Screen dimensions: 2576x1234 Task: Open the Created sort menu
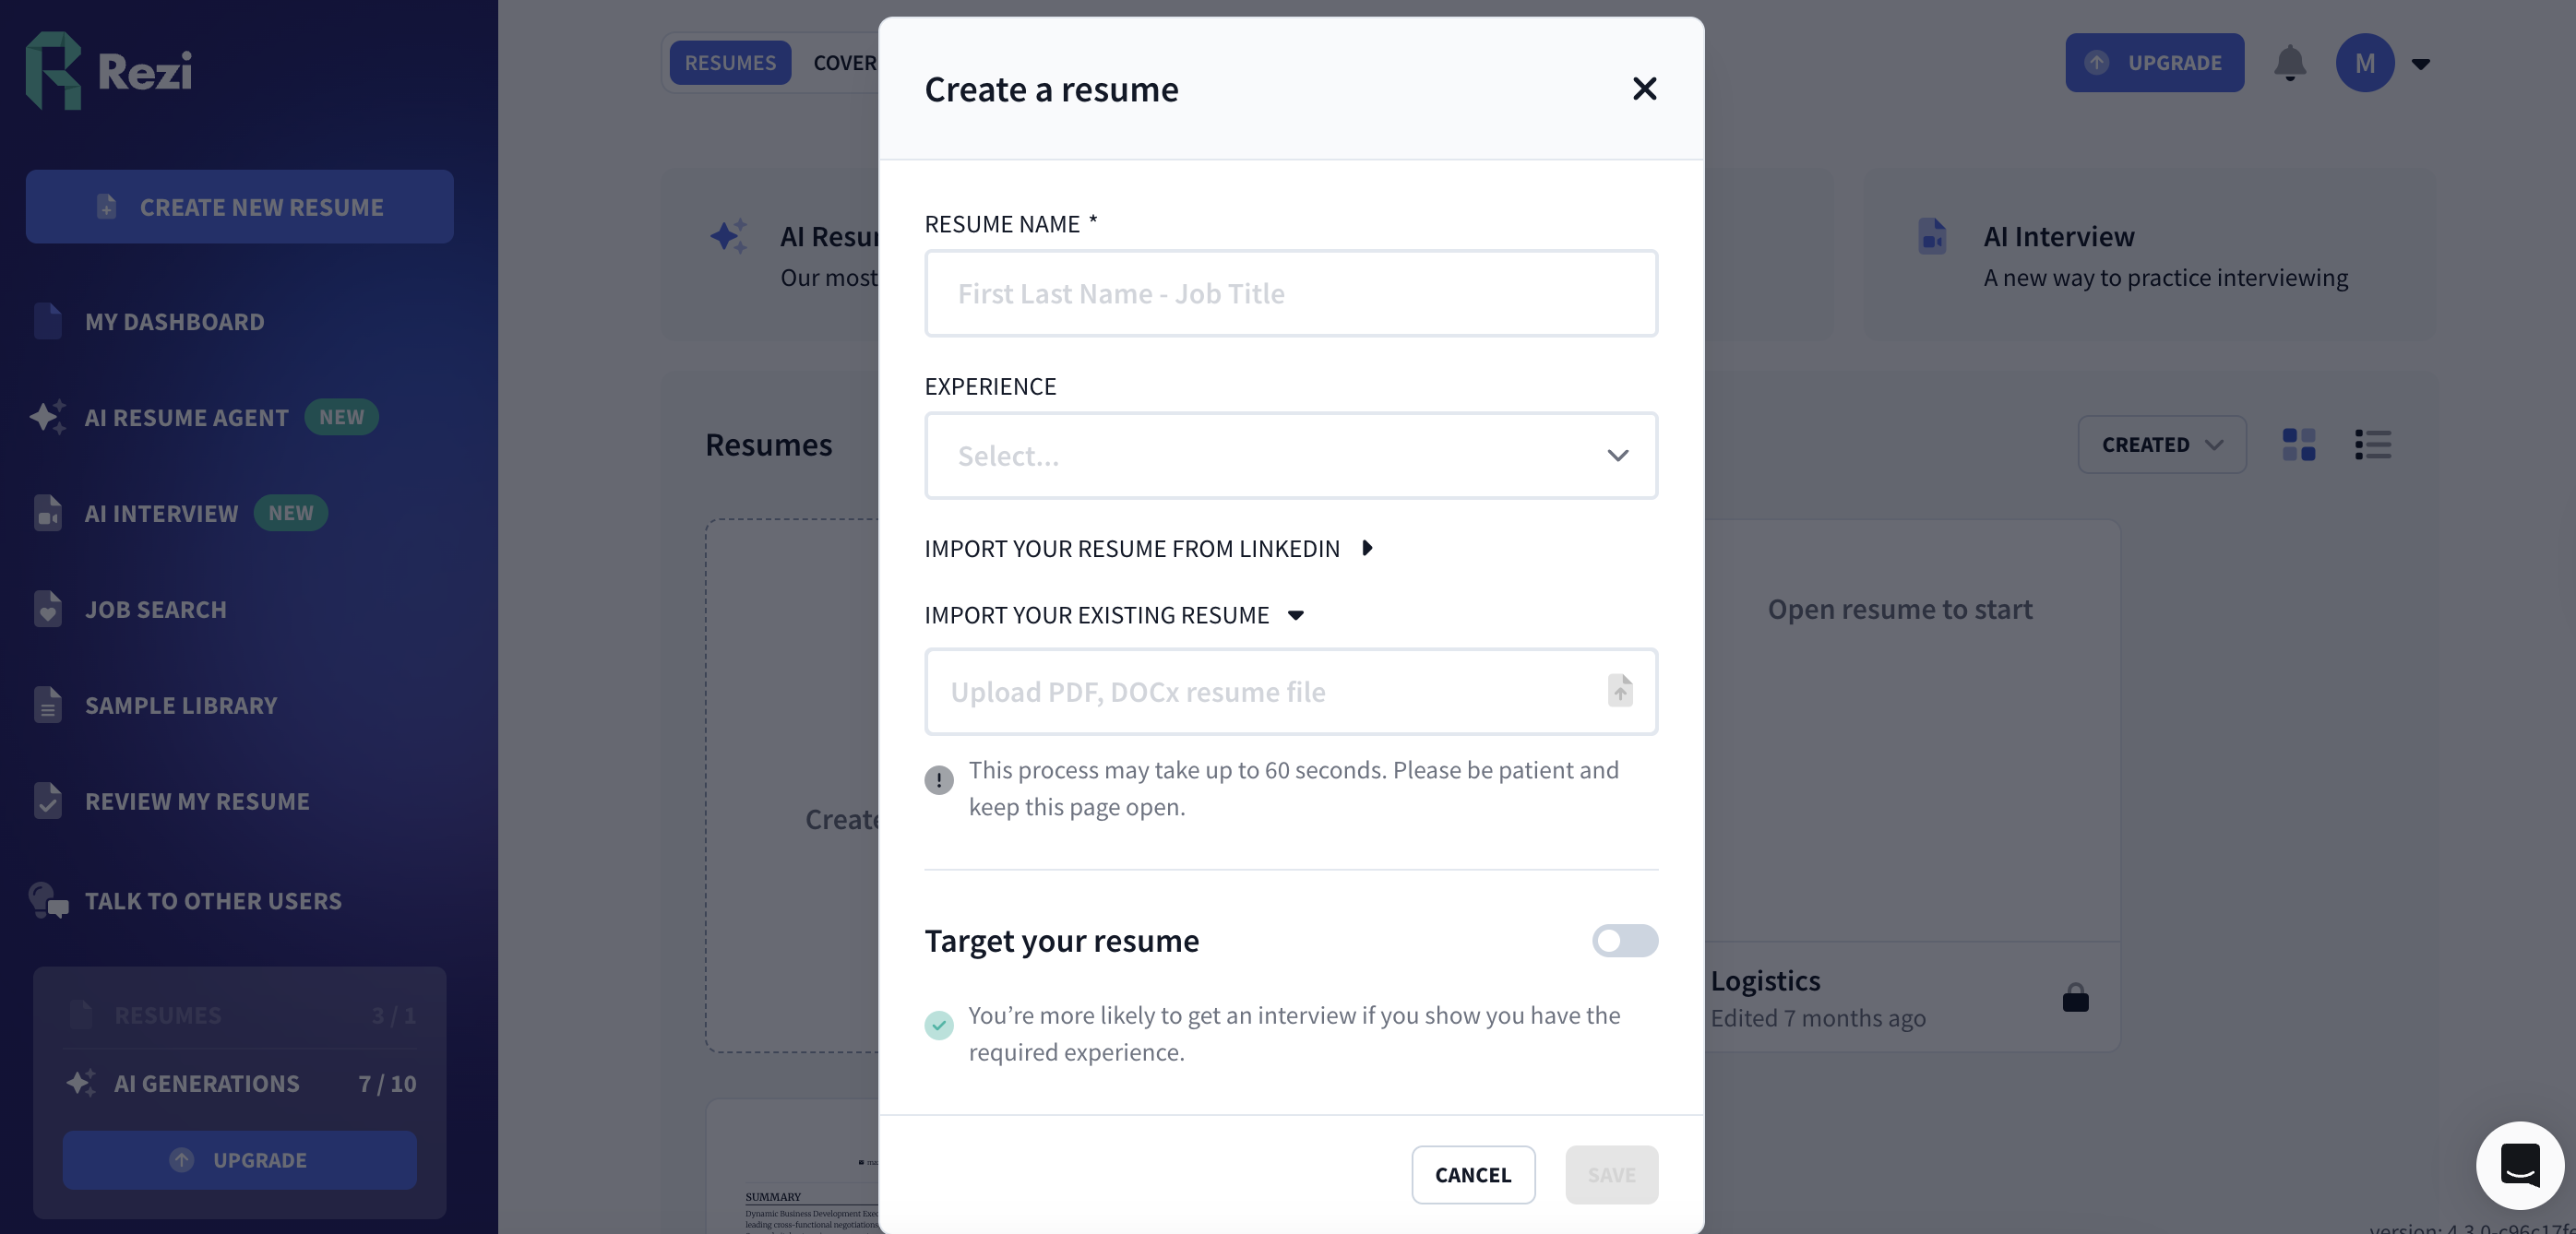(x=2161, y=444)
